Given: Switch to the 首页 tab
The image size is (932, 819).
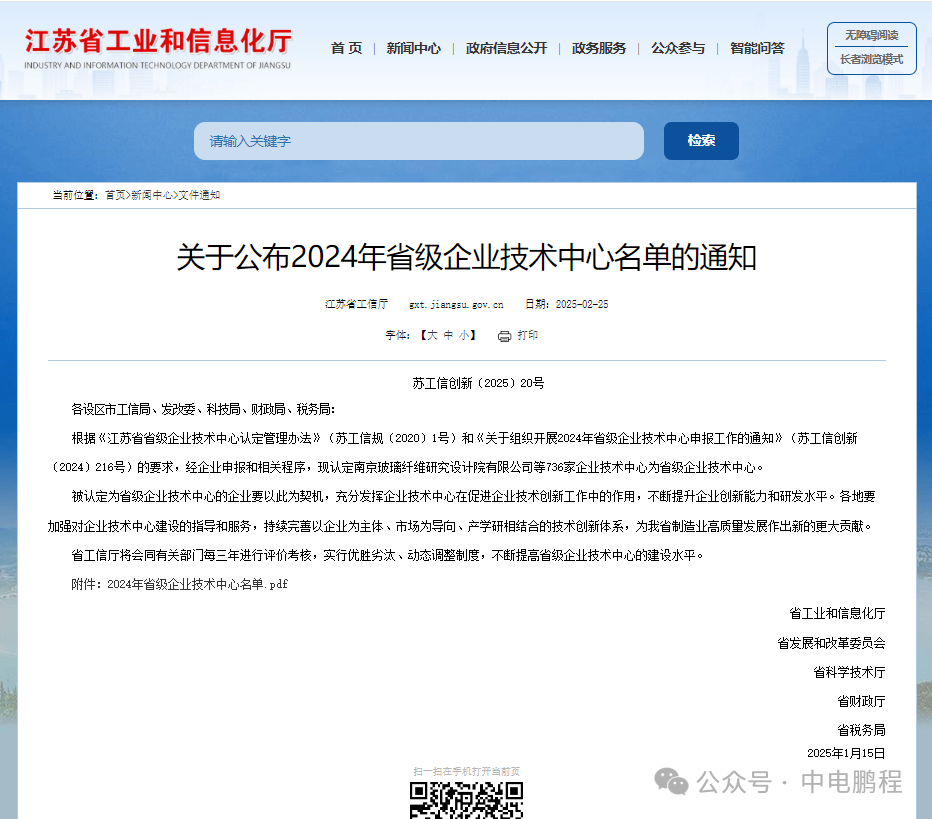Looking at the screenshot, I should tap(345, 47).
